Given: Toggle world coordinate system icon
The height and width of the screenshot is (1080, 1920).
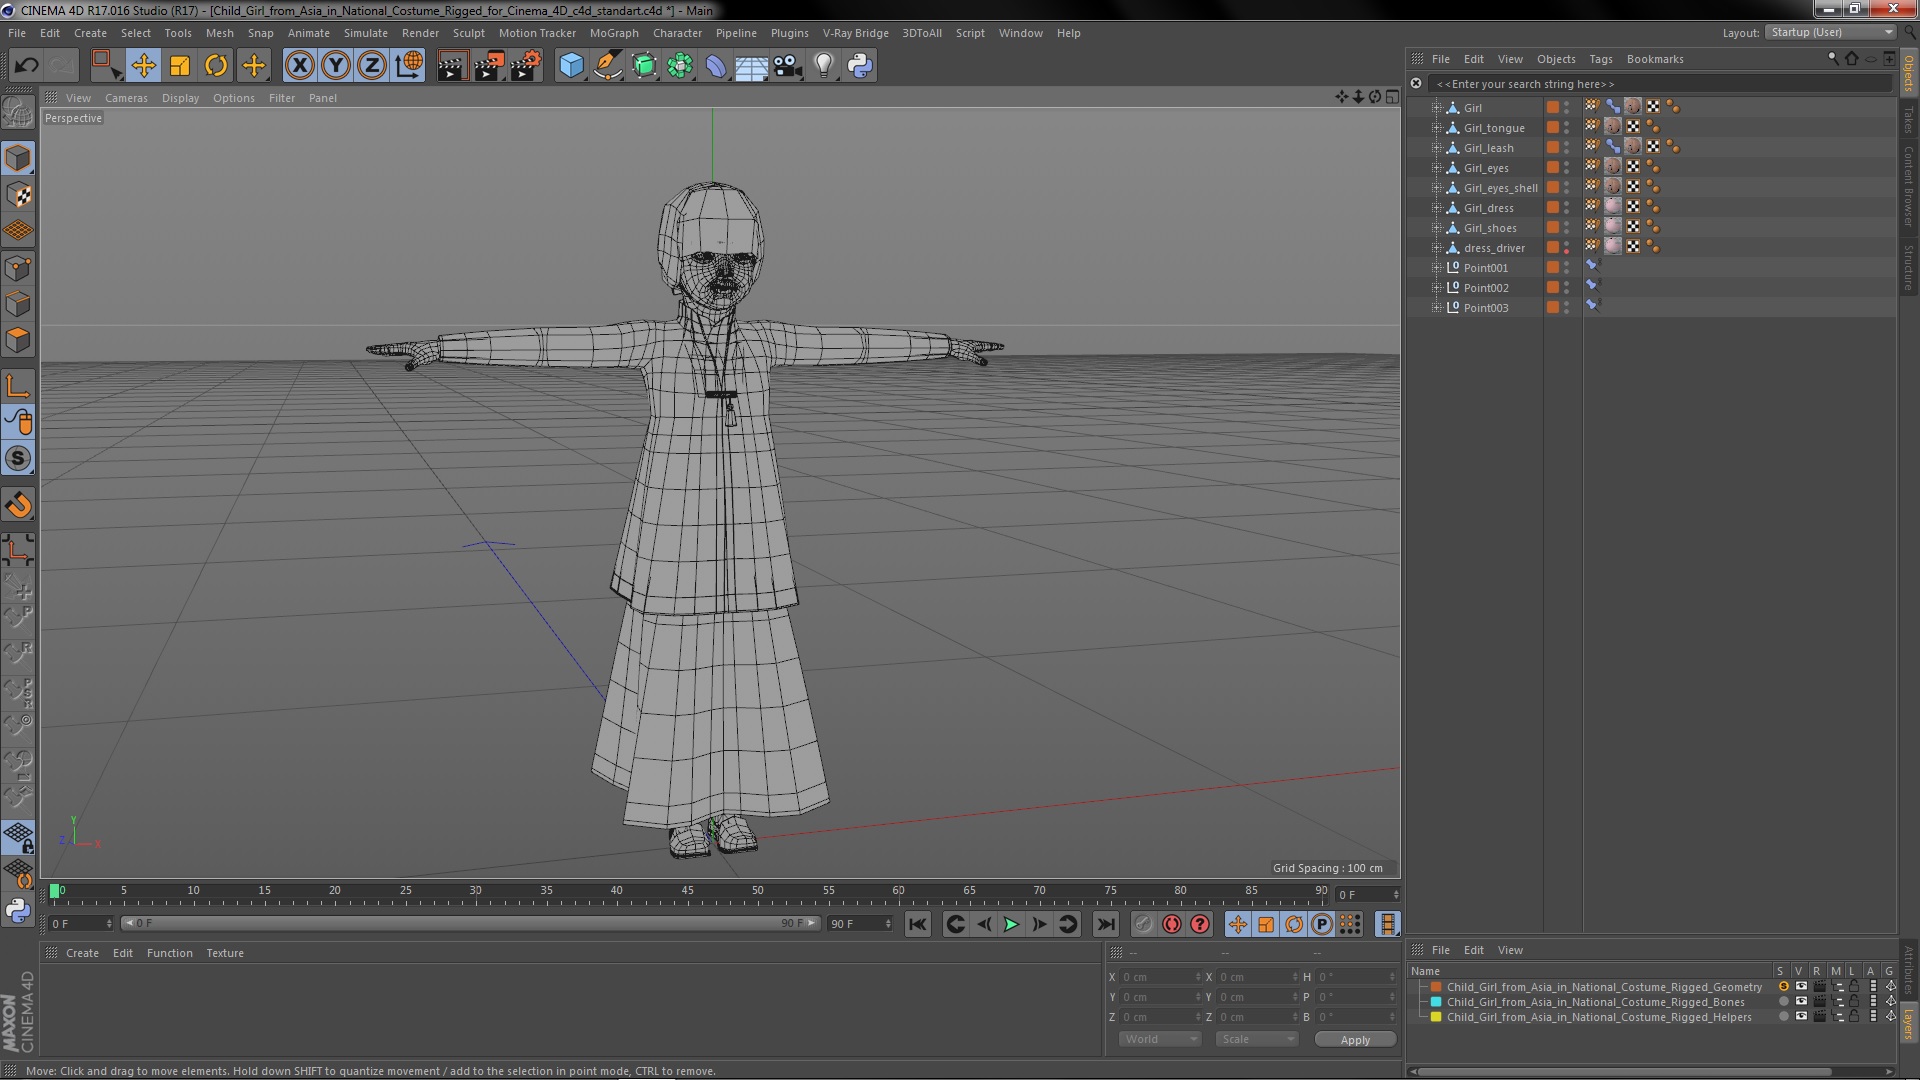Looking at the screenshot, I should click(x=409, y=66).
